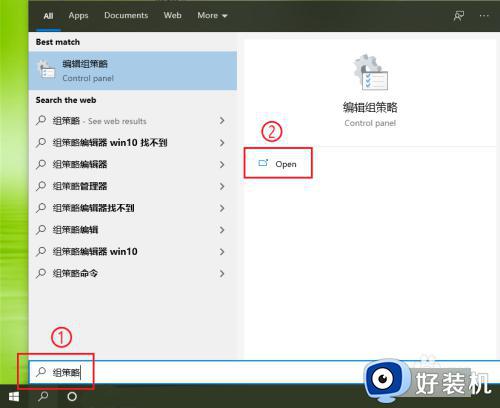Viewport: 500px width, 408px height.
Task: Select suggestion 组策略编辑器 win10 找不到
Action: tap(133, 143)
